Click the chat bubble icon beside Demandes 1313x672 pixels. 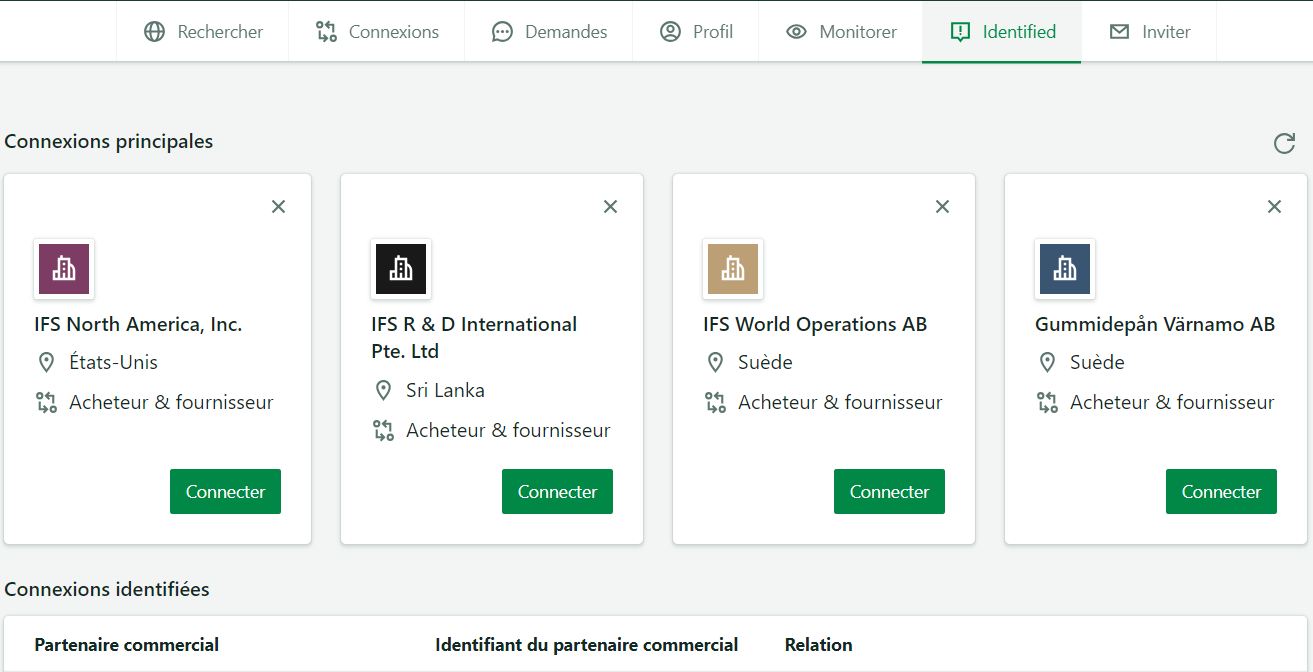502,32
